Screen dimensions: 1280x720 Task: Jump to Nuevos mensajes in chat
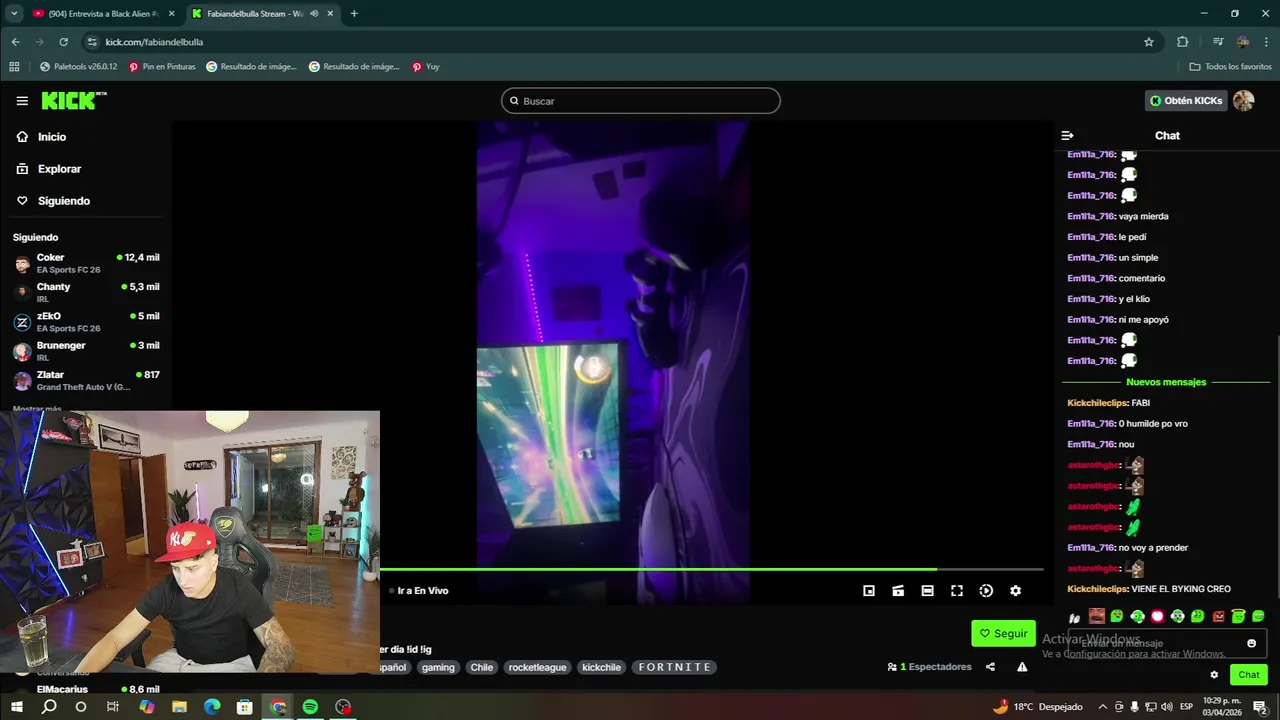pyautogui.click(x=1166, y=382)
